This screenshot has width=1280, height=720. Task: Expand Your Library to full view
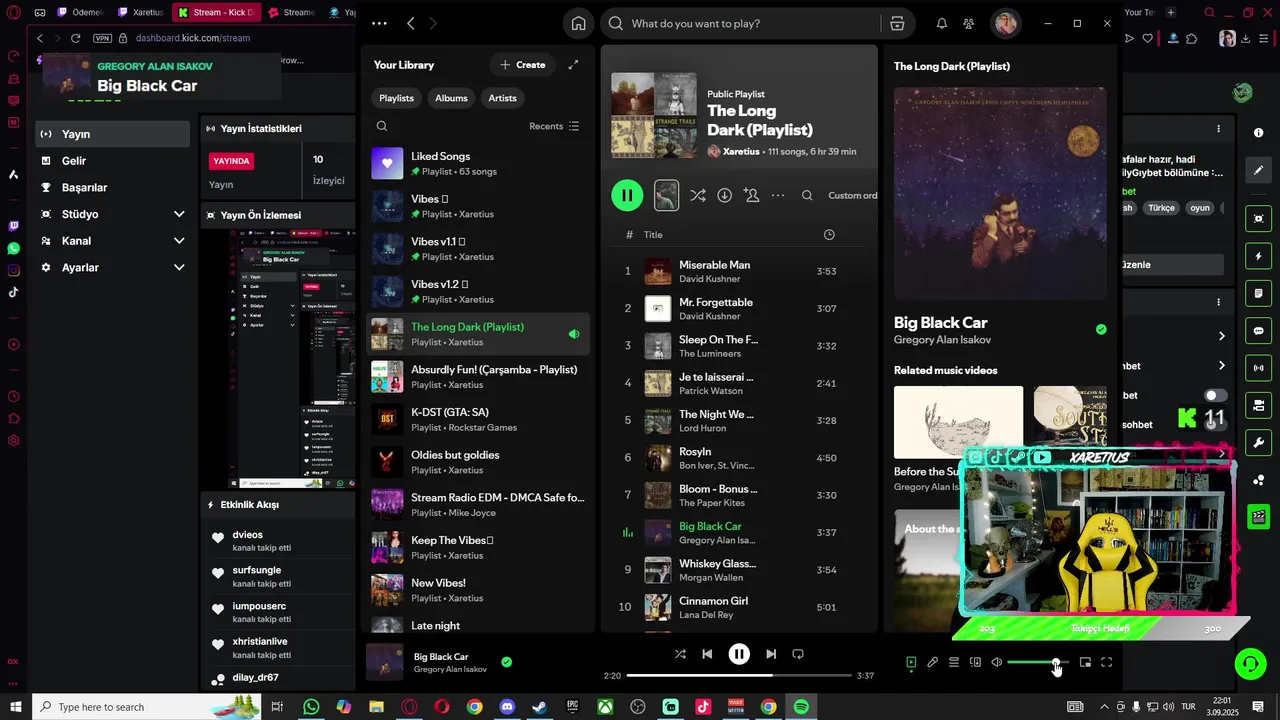click(573, 65)
